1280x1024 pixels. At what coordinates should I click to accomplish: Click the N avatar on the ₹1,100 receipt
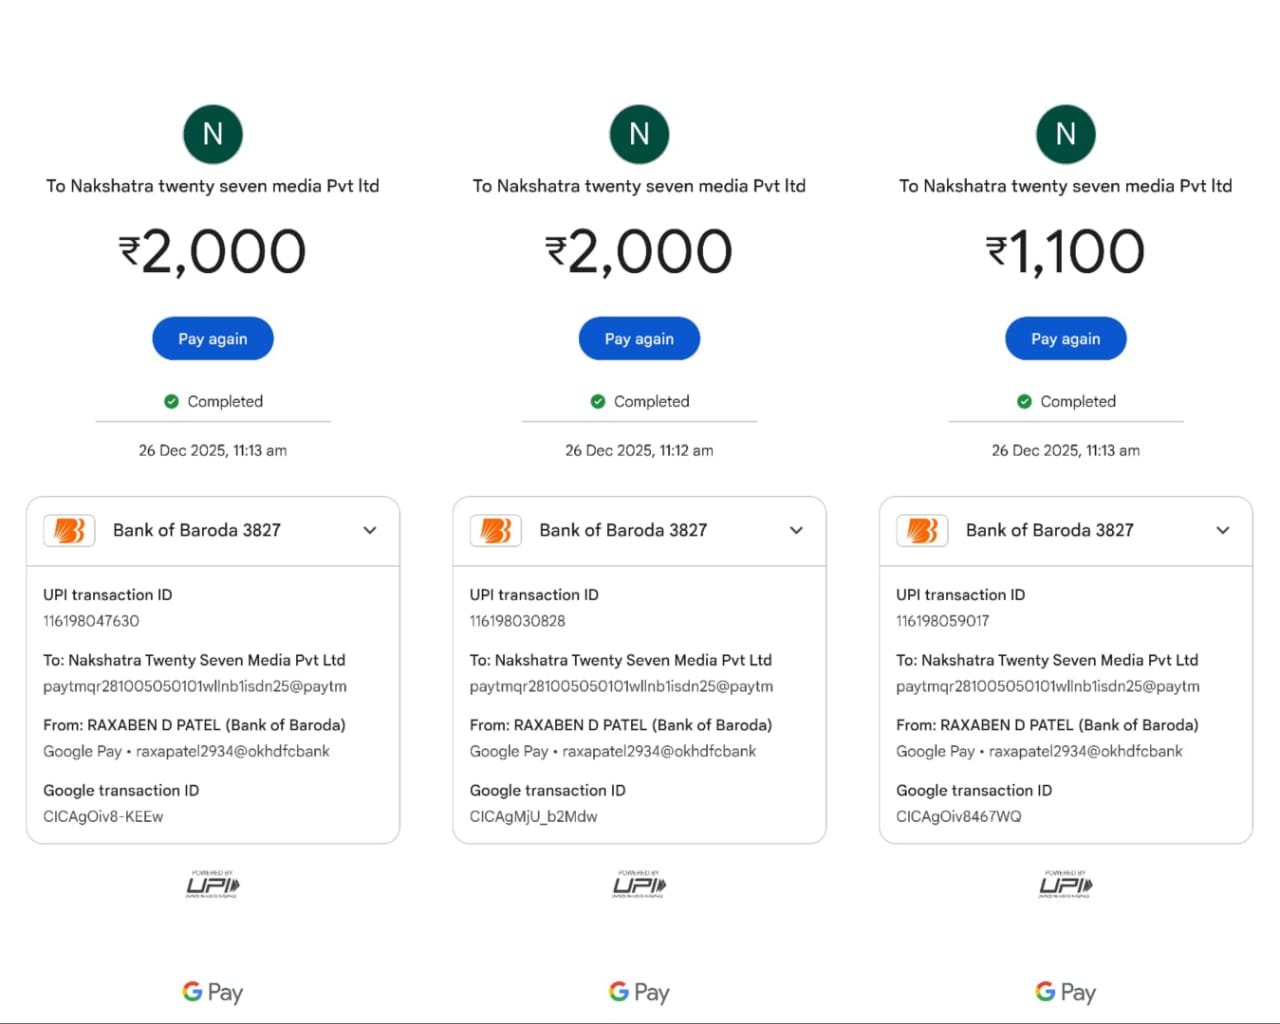coord(1066,134)
